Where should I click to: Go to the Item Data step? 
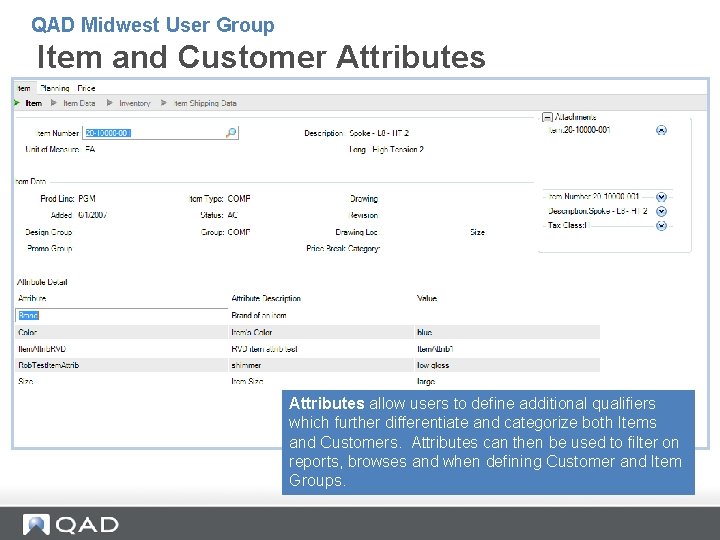[79, 103]
